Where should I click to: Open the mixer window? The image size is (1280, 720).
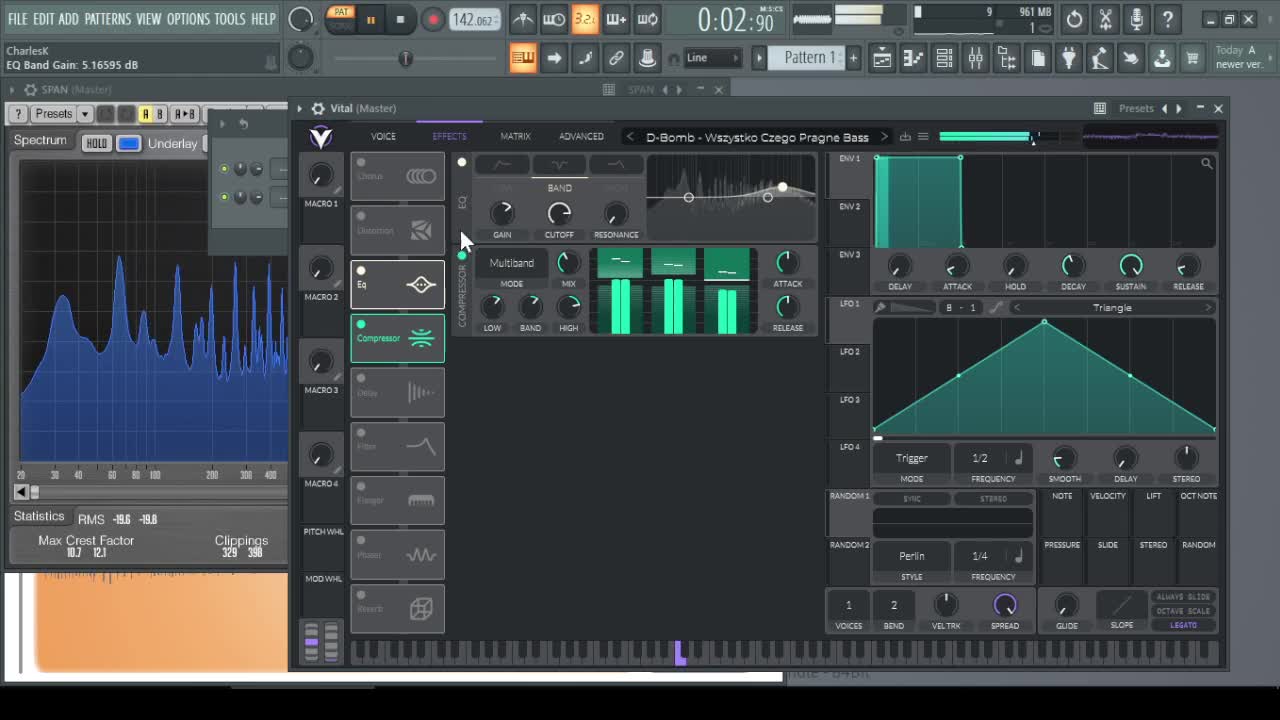click(975, 58)
